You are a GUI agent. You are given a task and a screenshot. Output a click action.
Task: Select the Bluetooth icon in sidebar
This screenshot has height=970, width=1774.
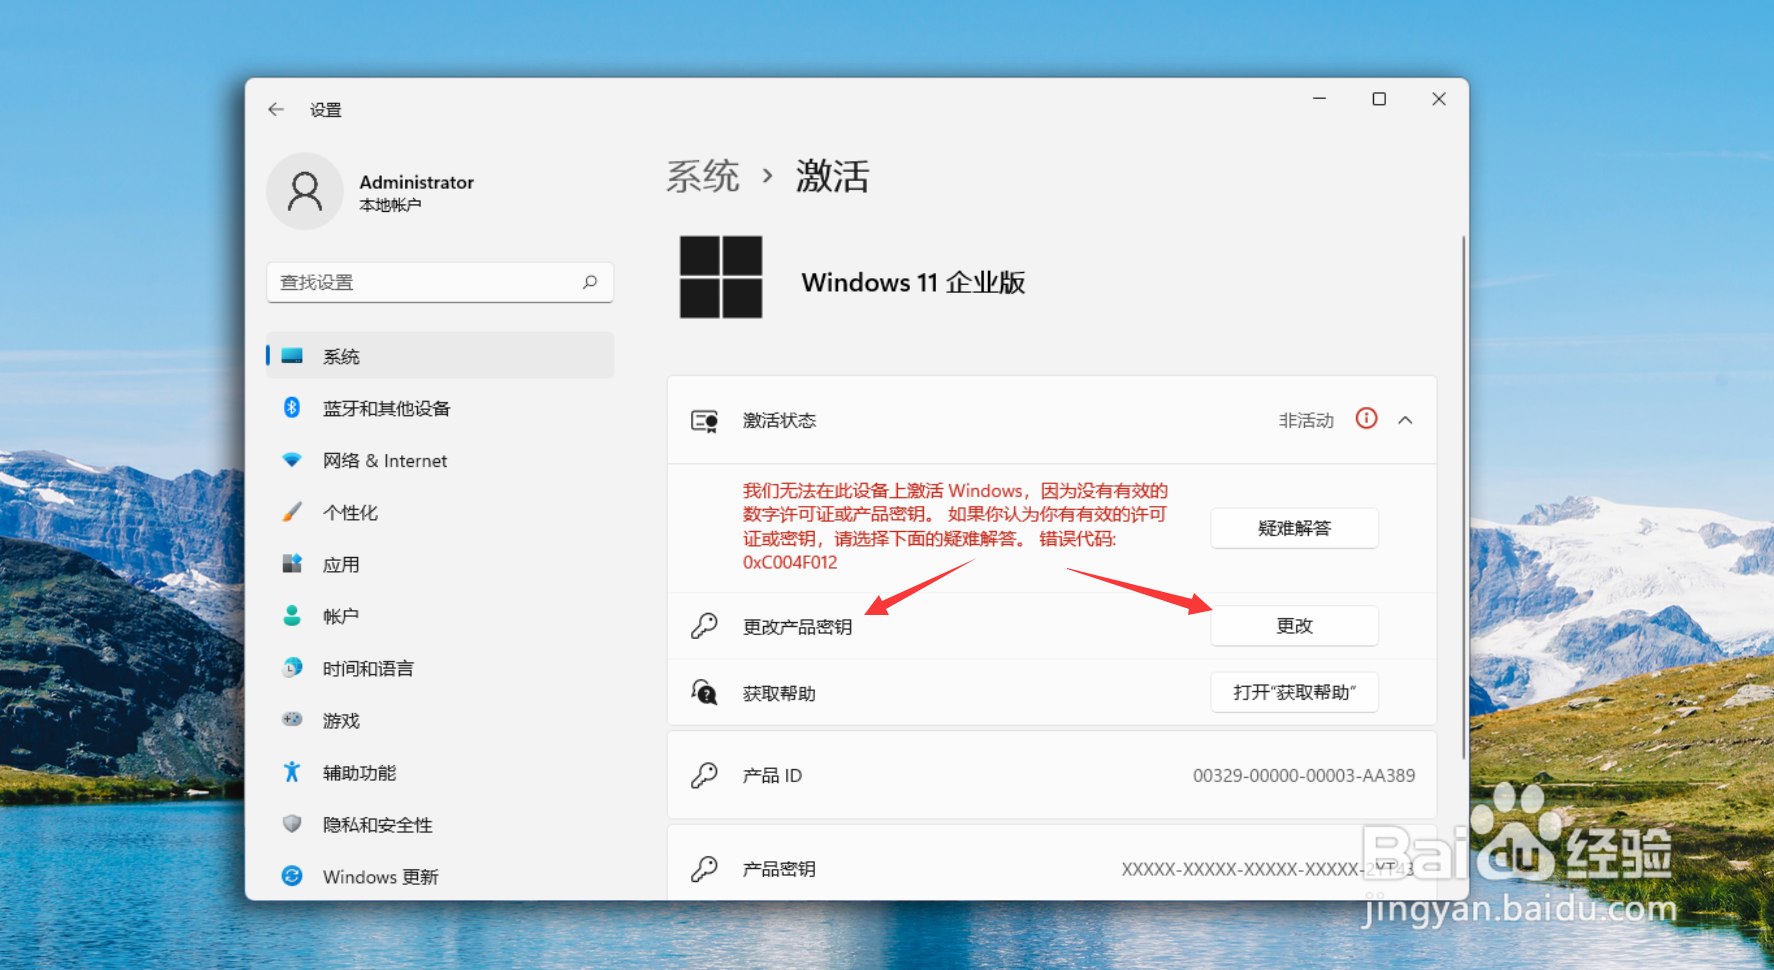(x=292, y=408)
